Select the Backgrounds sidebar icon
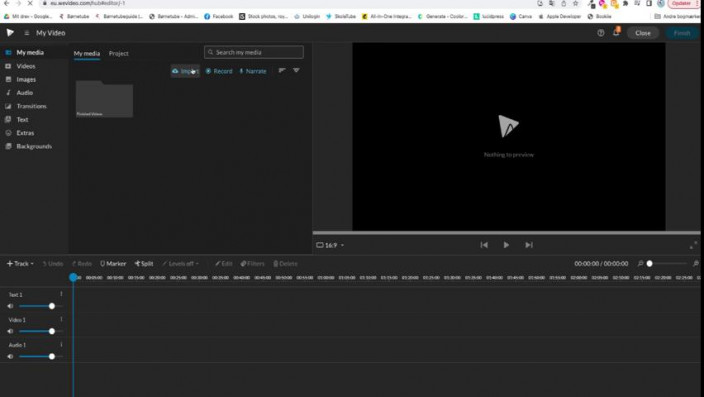Viewport: 704px width, 397px height. click(8, 146)
